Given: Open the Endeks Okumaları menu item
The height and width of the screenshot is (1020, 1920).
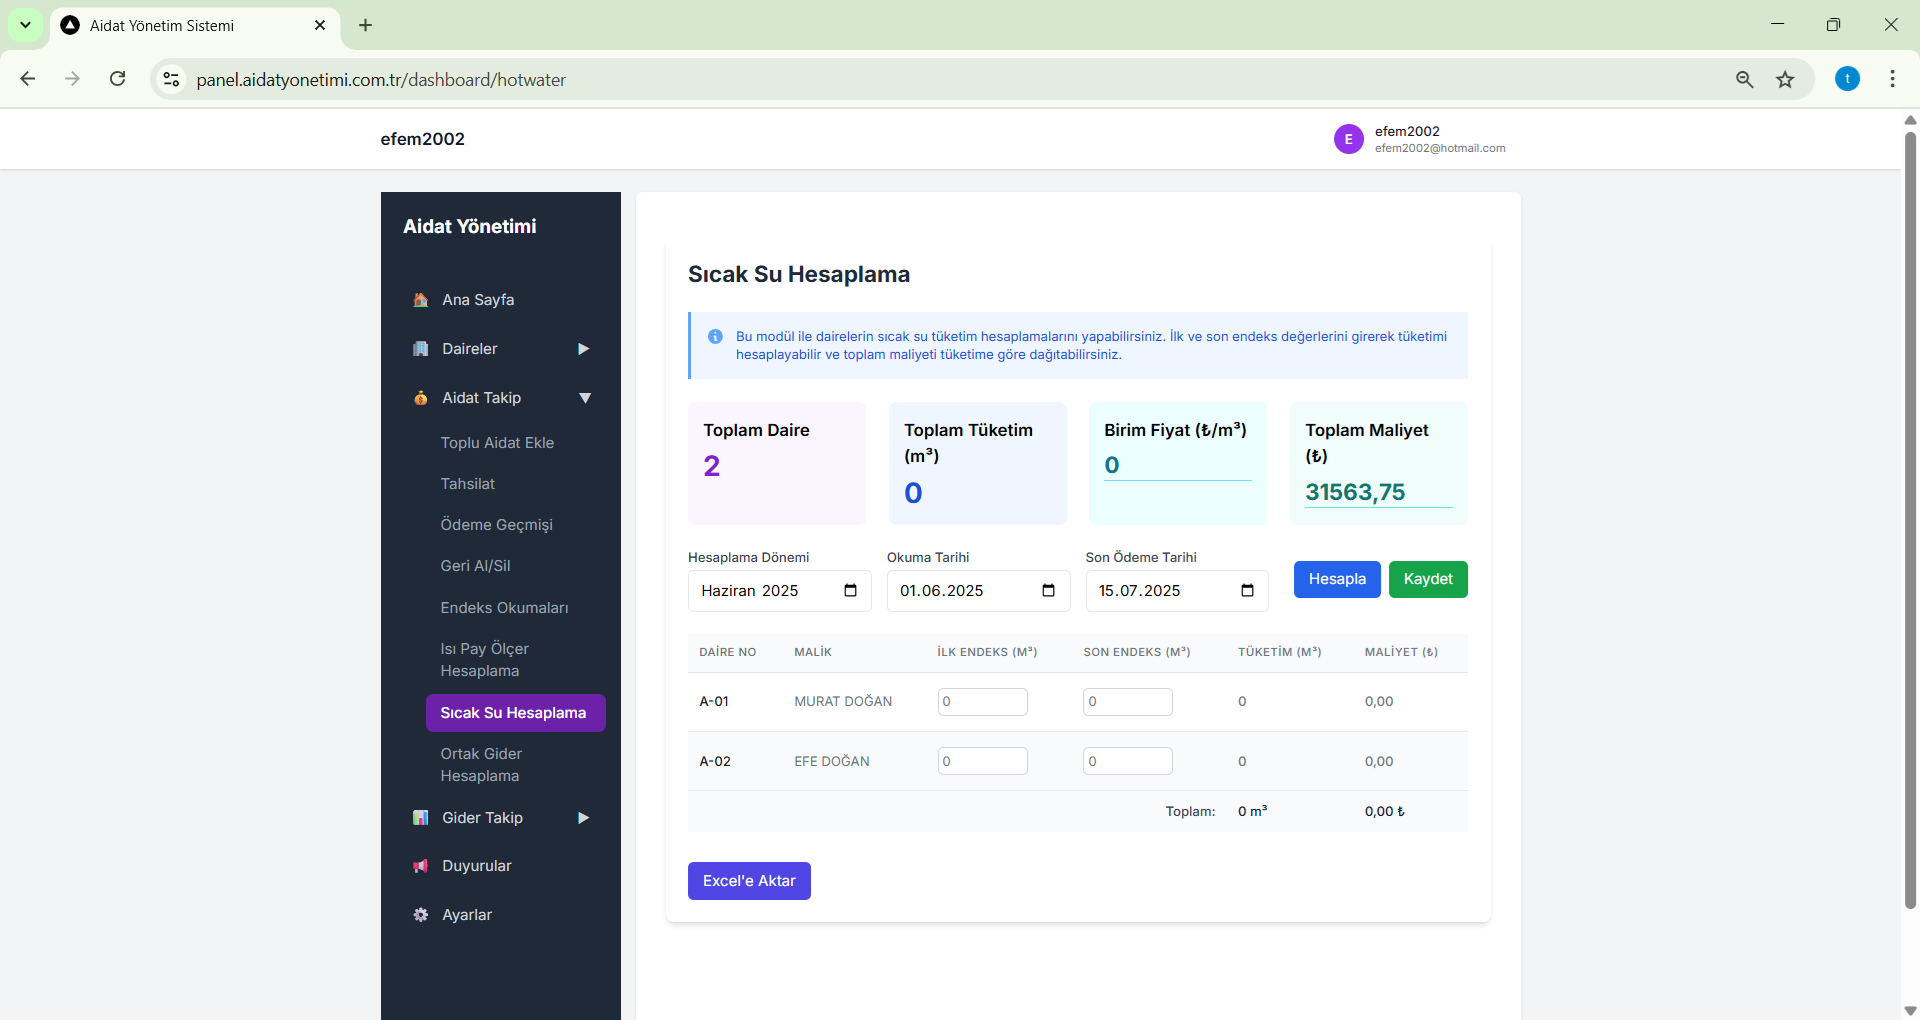Looking at the screenshot, I should click(504, 608).
